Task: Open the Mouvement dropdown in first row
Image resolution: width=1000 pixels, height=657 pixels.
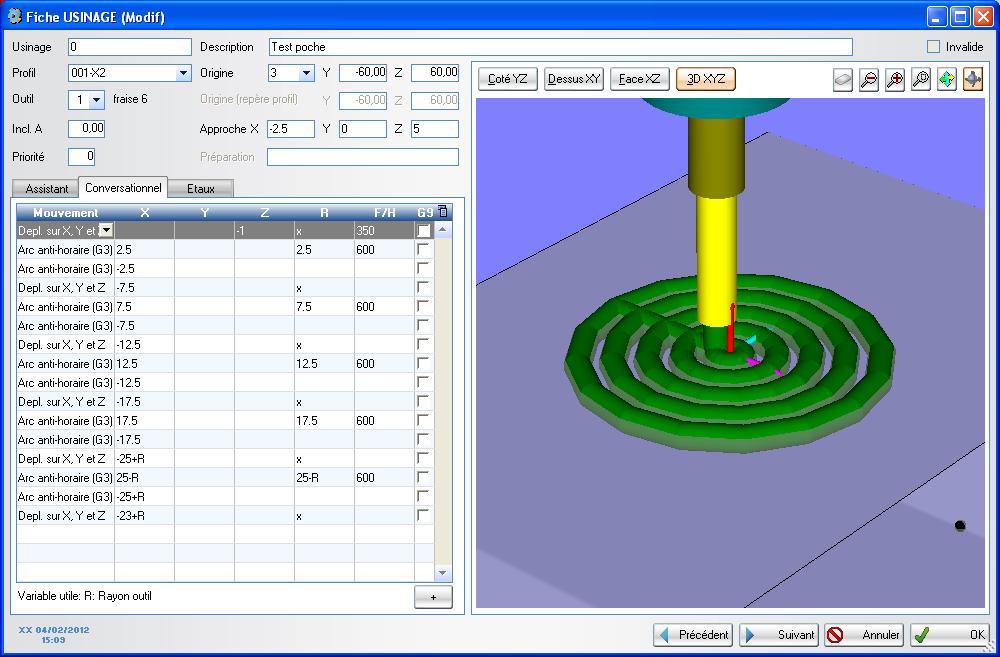Action: (x=107, y=230)
